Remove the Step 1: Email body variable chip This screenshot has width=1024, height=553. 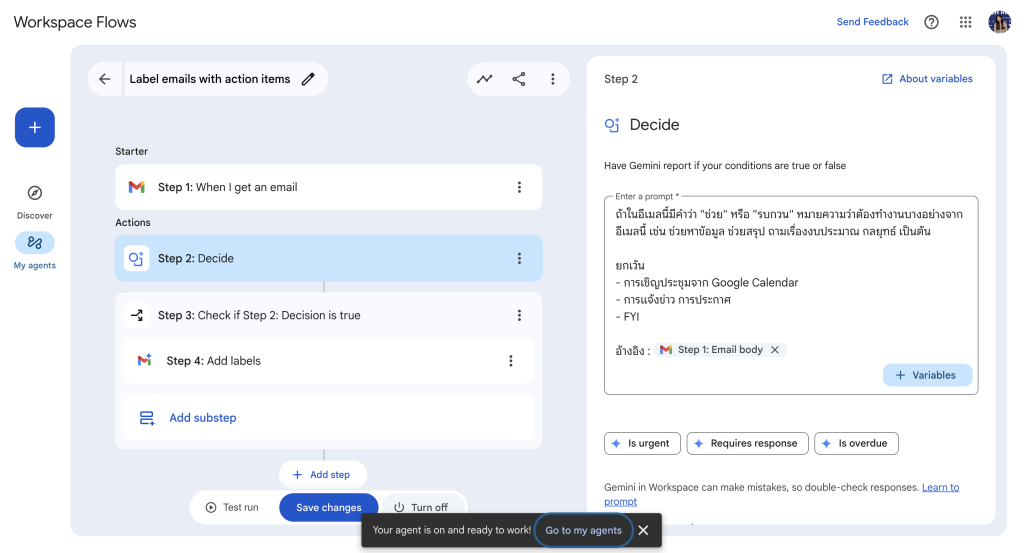(775, 350)
